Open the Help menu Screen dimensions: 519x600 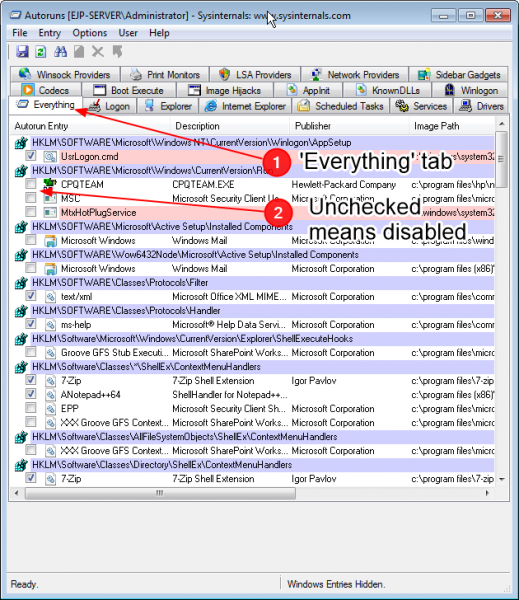[x=159, y=33]
